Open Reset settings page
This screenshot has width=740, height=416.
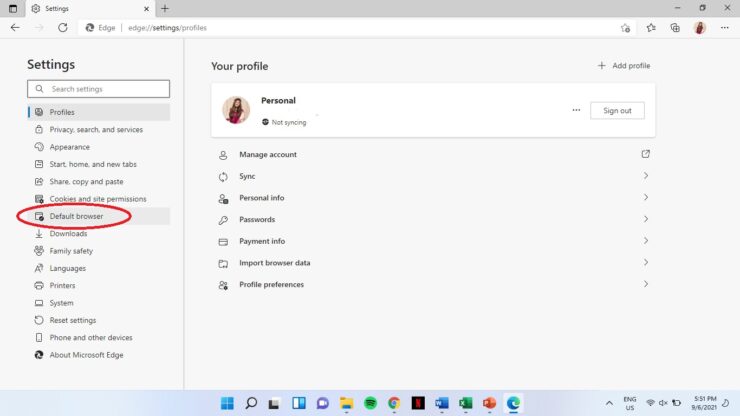pyautogui.click(x=99, y=320)
